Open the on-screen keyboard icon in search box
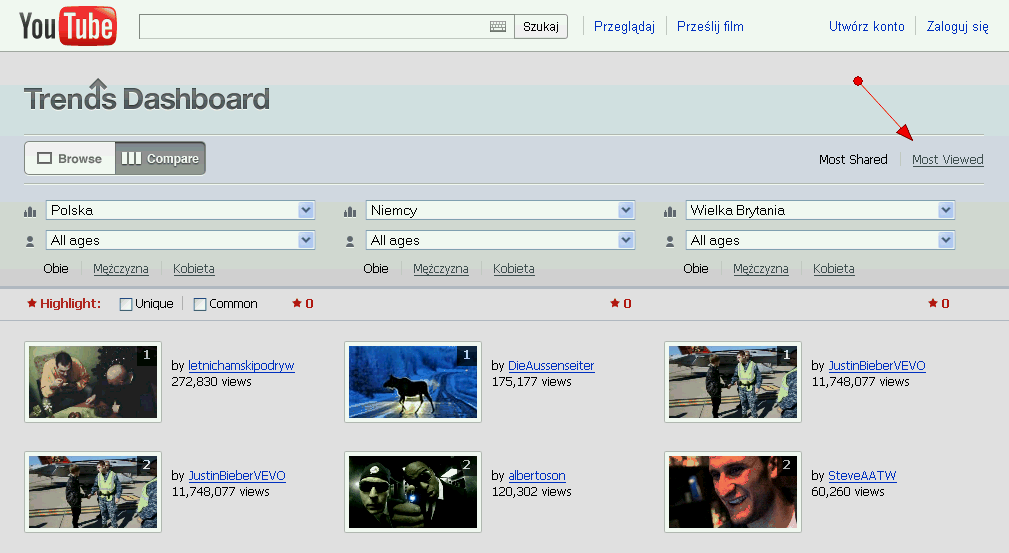Image resolution: width=1009 pixels, height=553 pixels. tap(498, 26)
